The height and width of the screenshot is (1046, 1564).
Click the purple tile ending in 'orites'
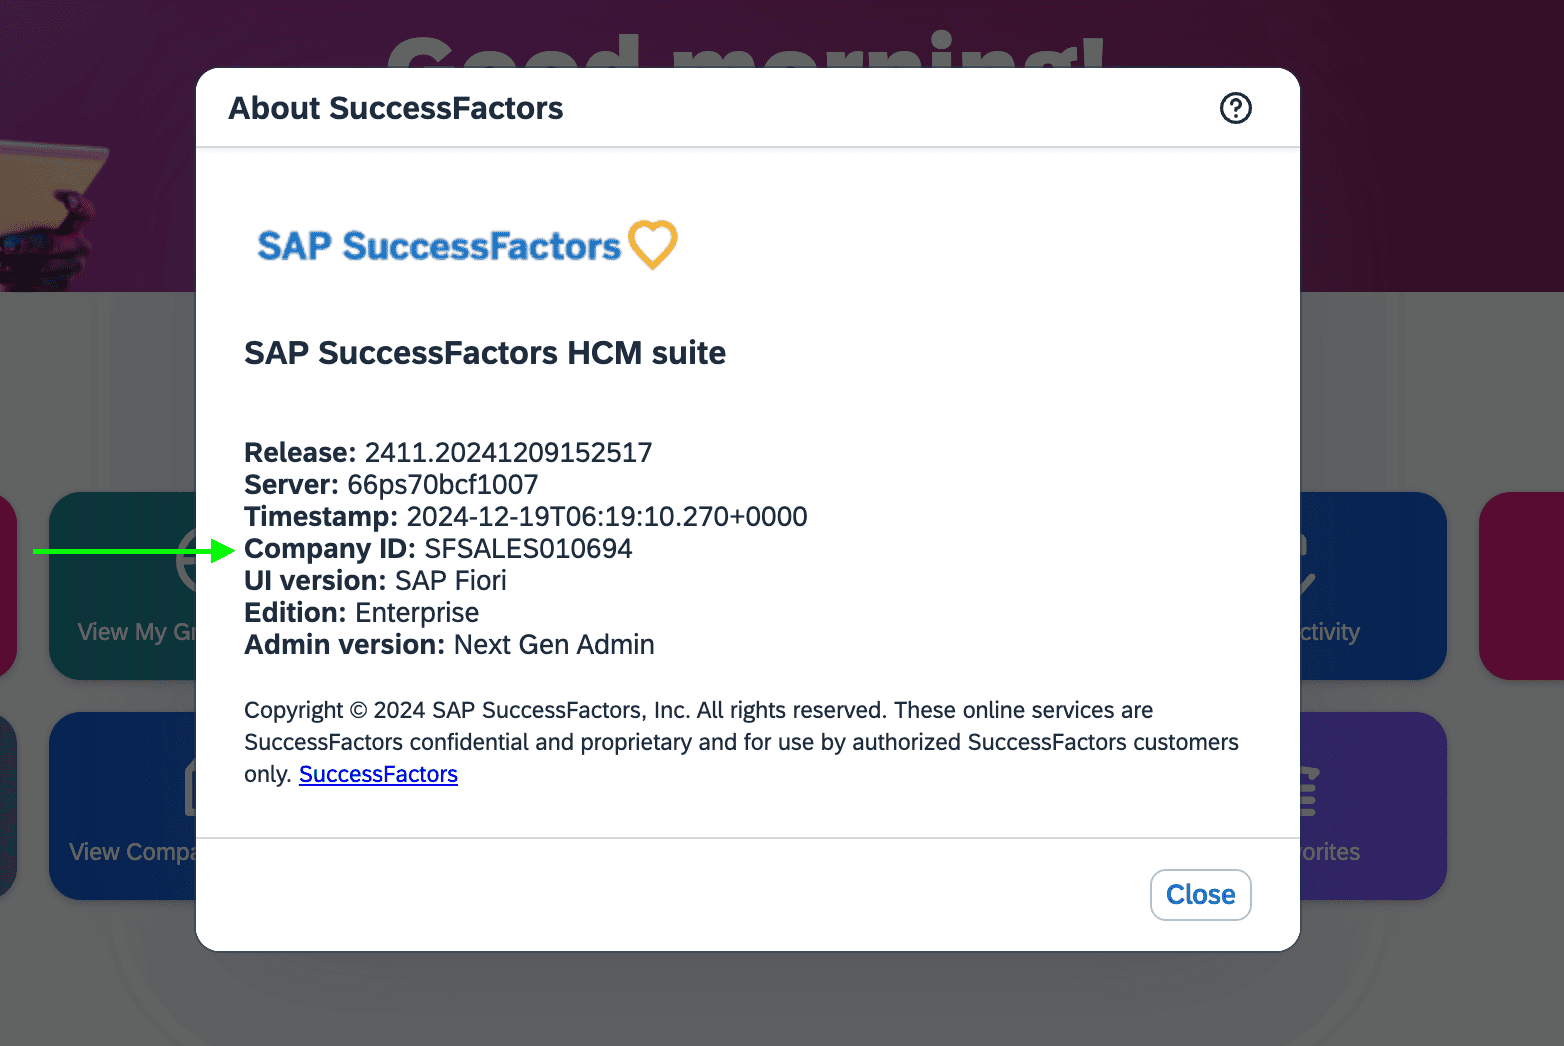[x=1373, y=806]
